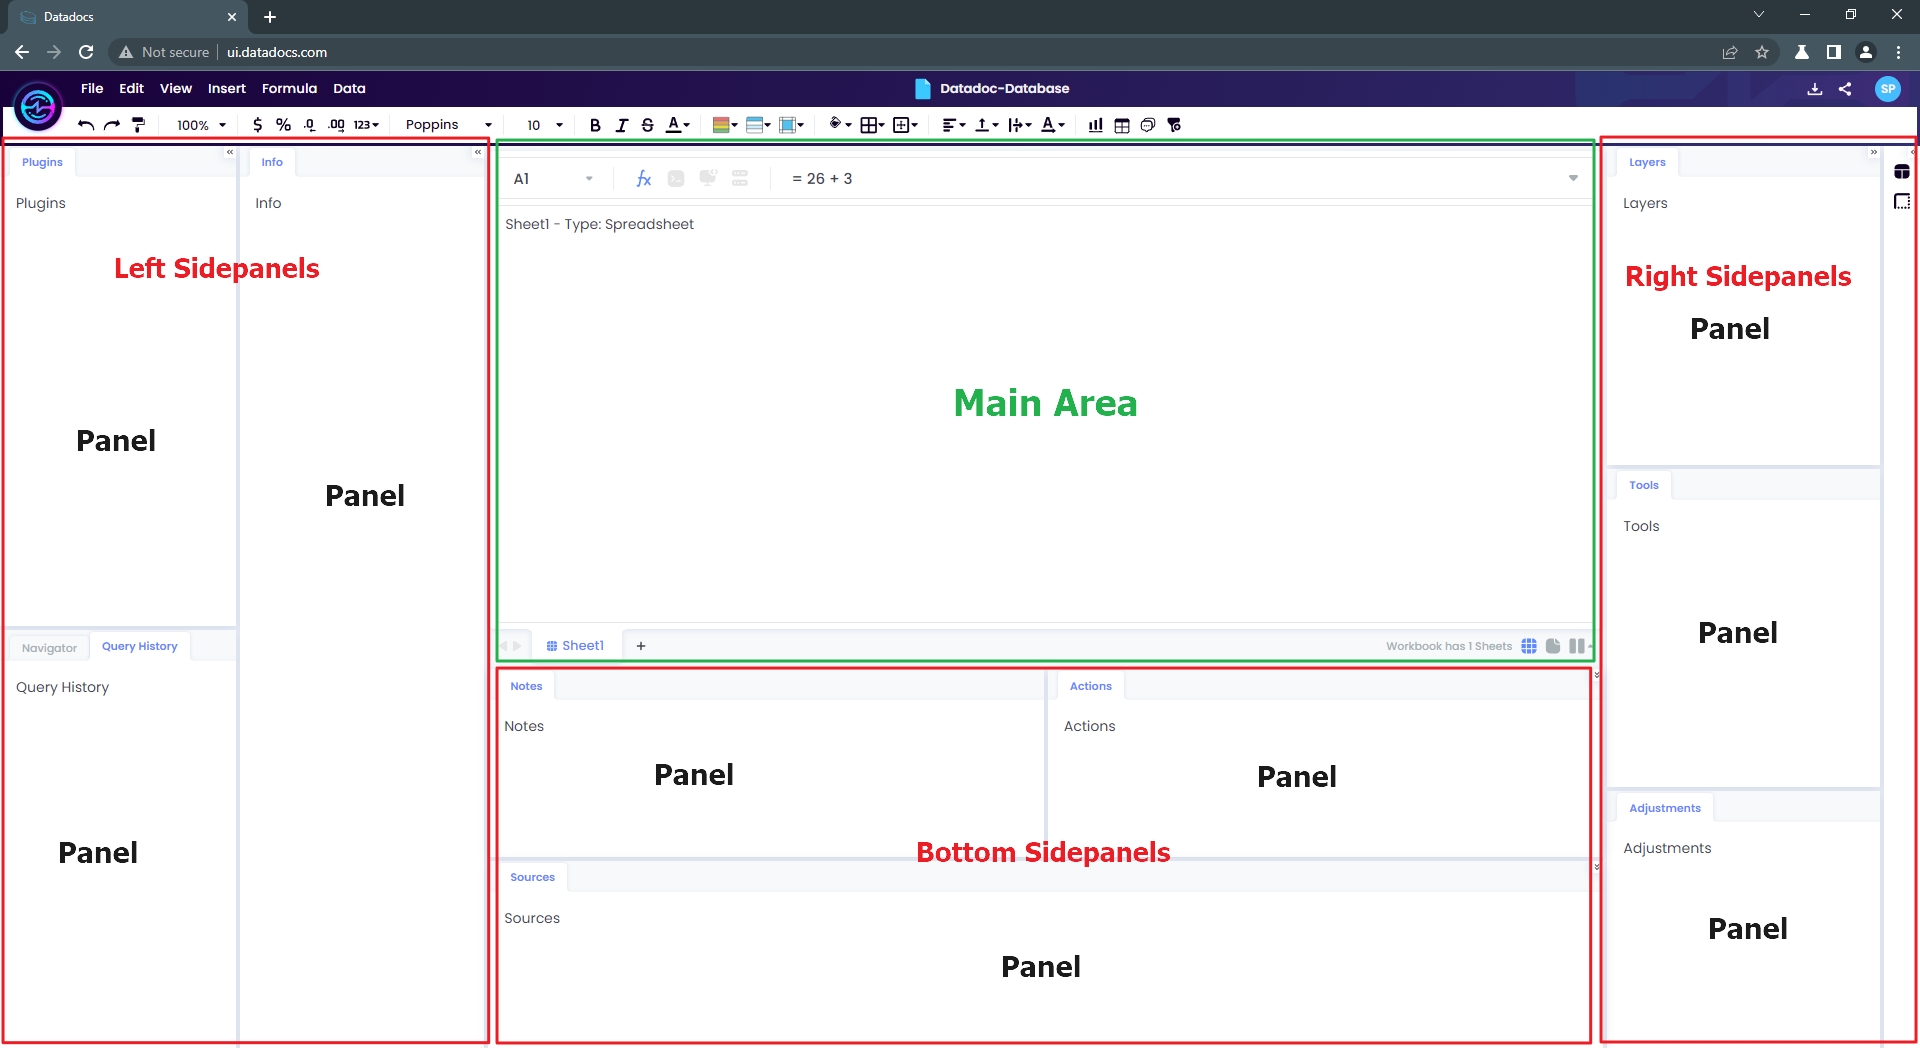1920x1048 pixels.
Task: Toggle strikethrough formatting
Action: click(647, 124)
